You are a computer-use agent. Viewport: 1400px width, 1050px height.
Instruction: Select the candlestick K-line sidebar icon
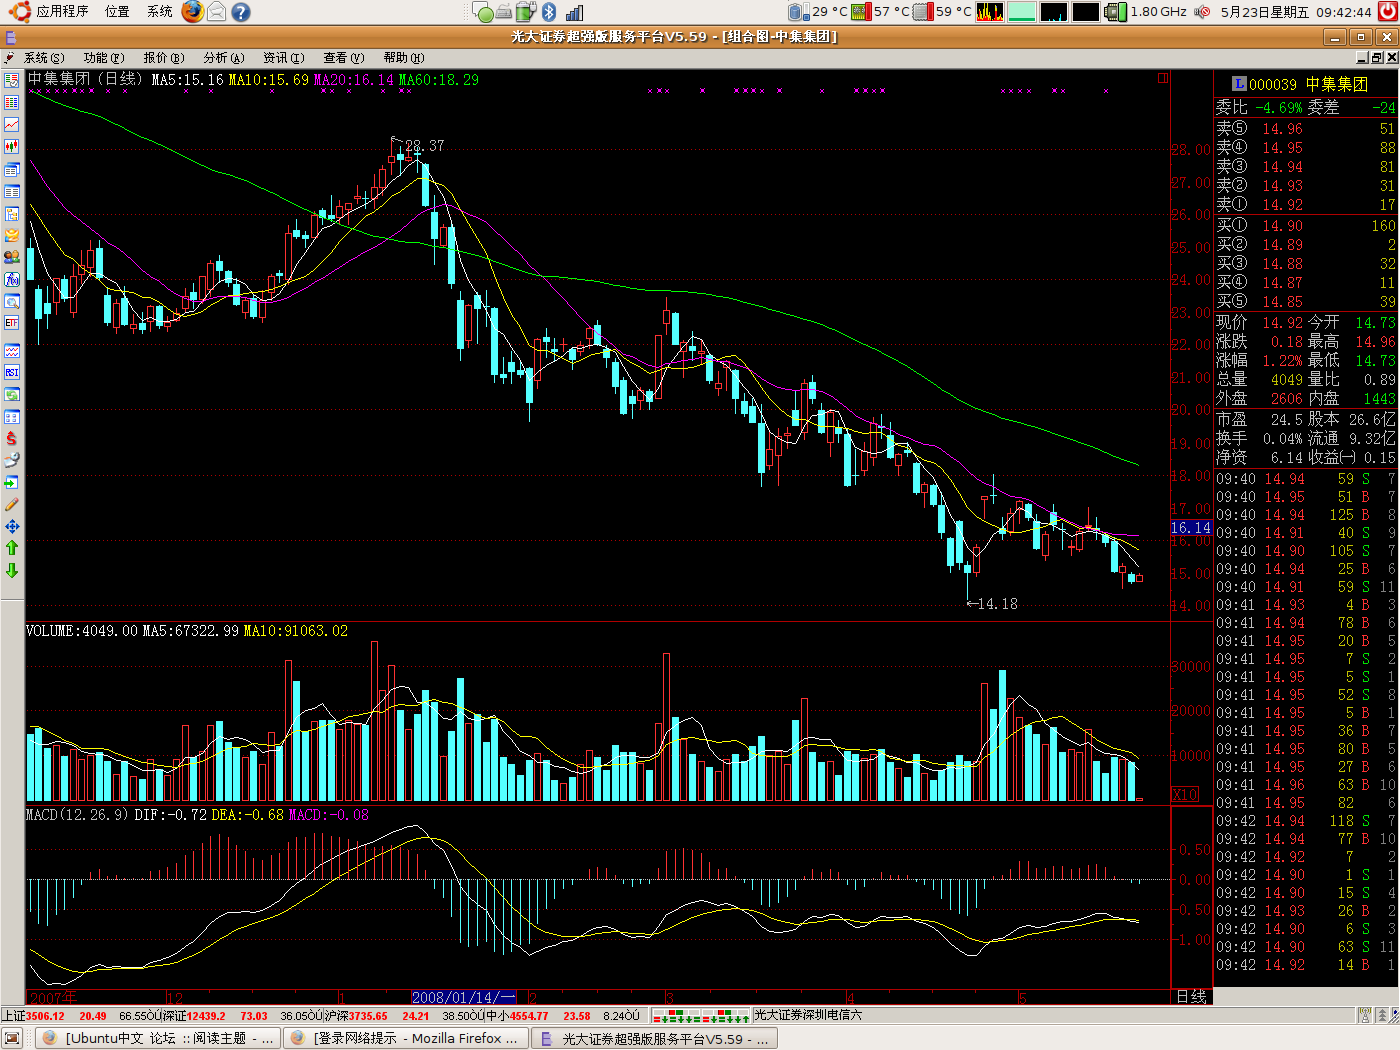point(12,146)
